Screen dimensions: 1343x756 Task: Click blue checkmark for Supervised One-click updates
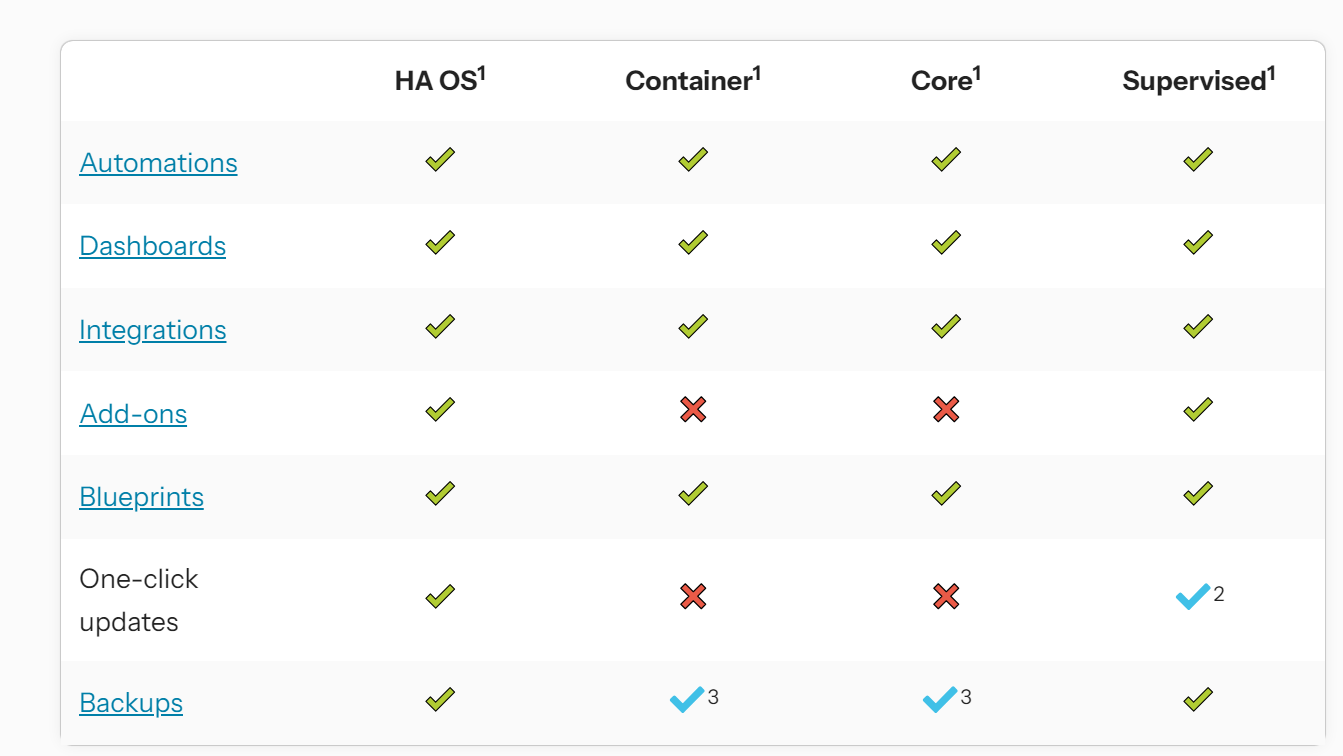tap(1193, 597)
